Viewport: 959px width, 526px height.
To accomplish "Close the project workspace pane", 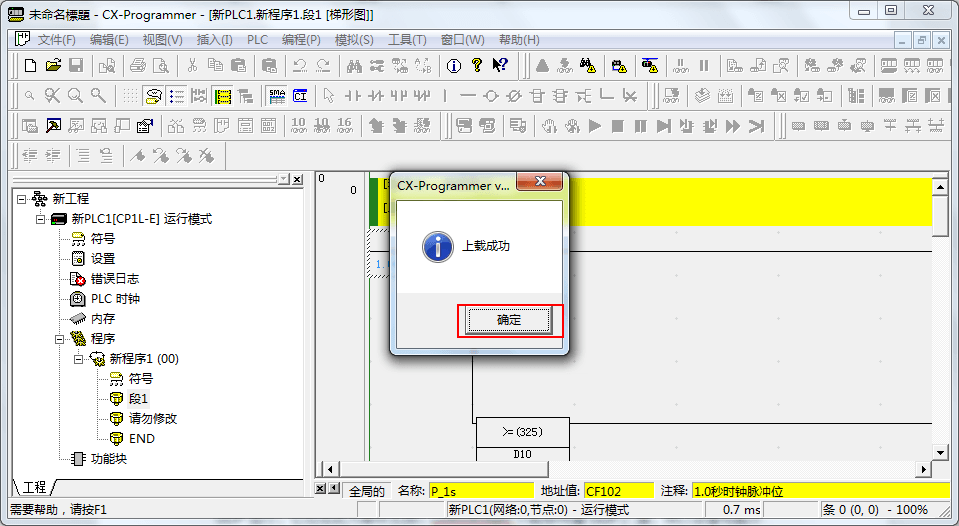I will (x=297, y=179).
